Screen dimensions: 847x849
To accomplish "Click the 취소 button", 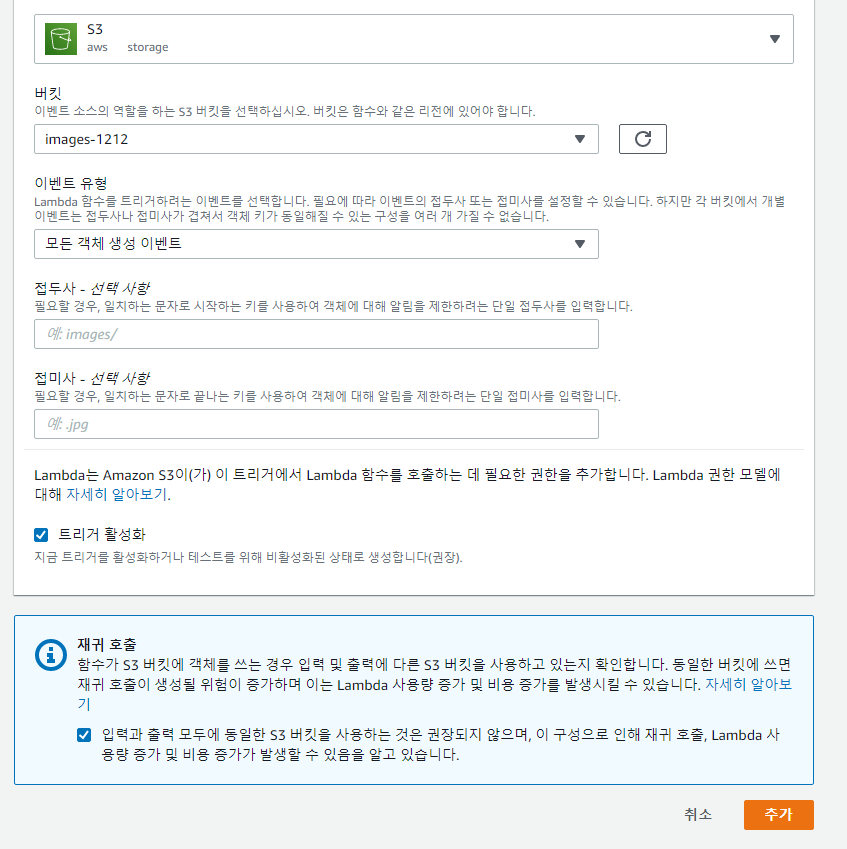I will (x=698, y=815).
